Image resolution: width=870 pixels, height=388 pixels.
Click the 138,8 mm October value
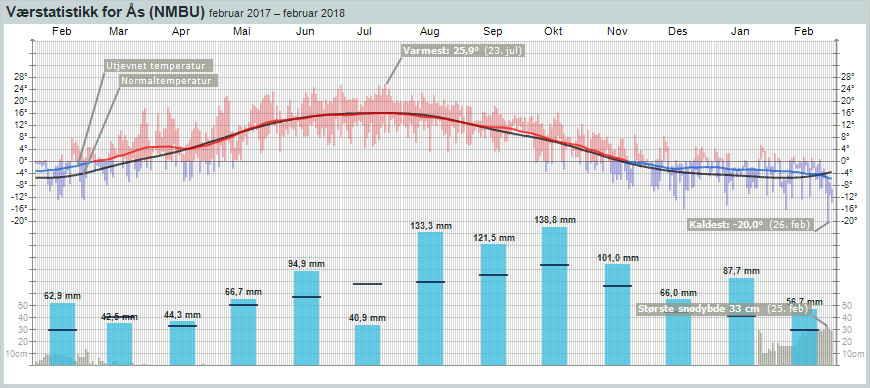tap(555, 220)
